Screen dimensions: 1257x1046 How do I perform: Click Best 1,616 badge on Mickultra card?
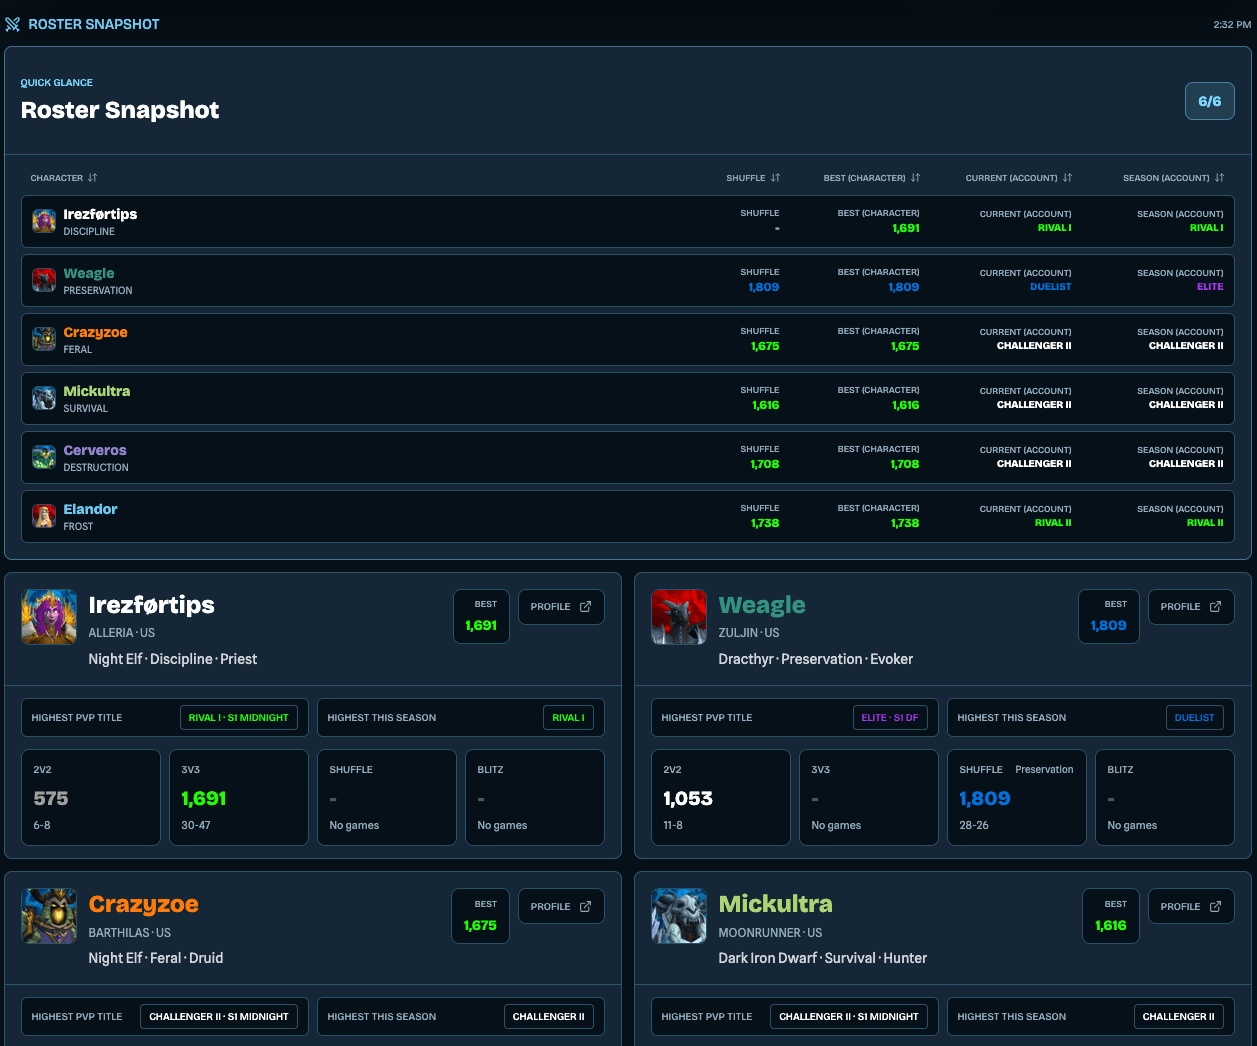click(x=1111, y=916)
